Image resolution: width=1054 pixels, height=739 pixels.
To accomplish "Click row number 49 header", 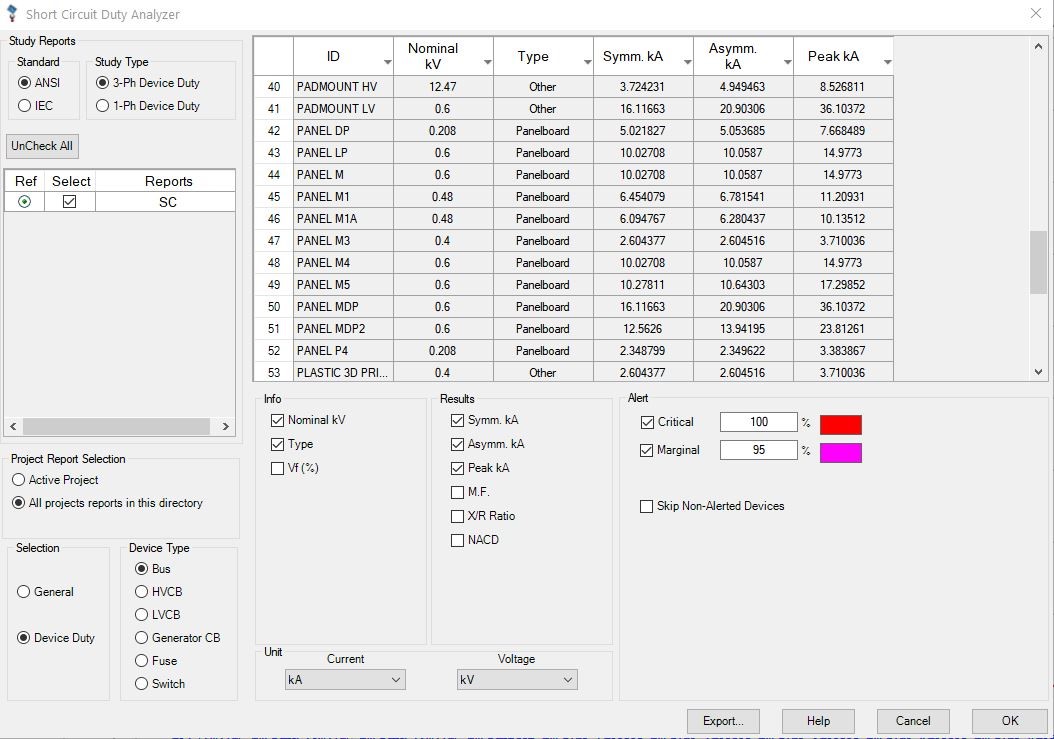I will (274, 284).
